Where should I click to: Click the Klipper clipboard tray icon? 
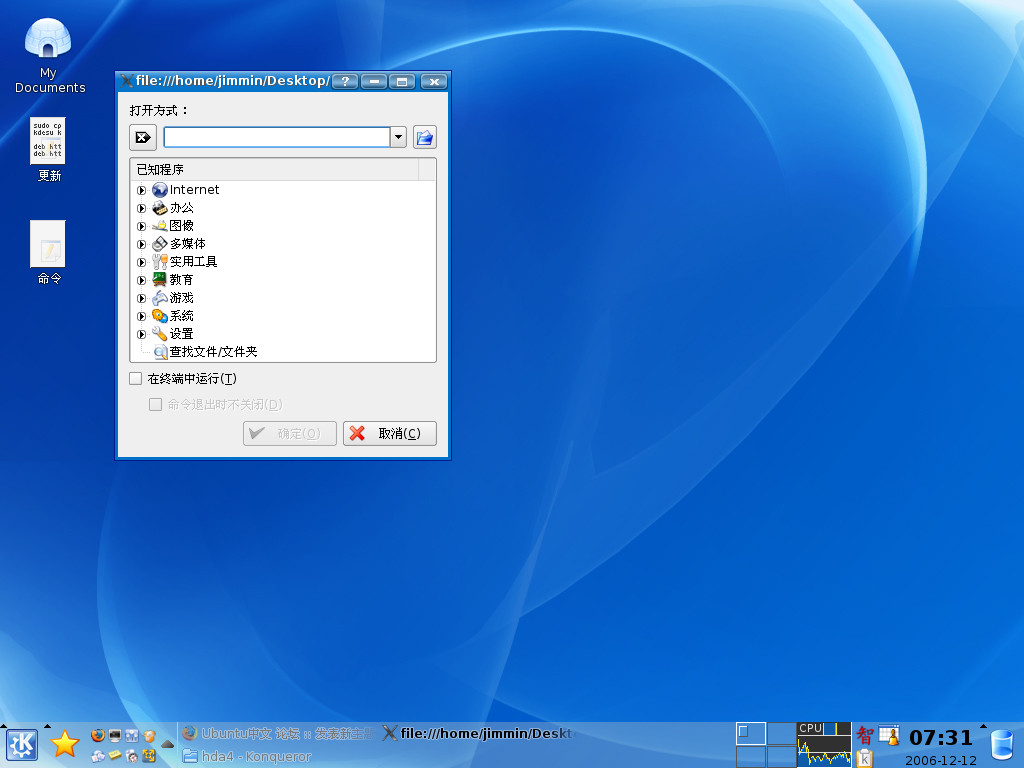[x=865, y=758]
